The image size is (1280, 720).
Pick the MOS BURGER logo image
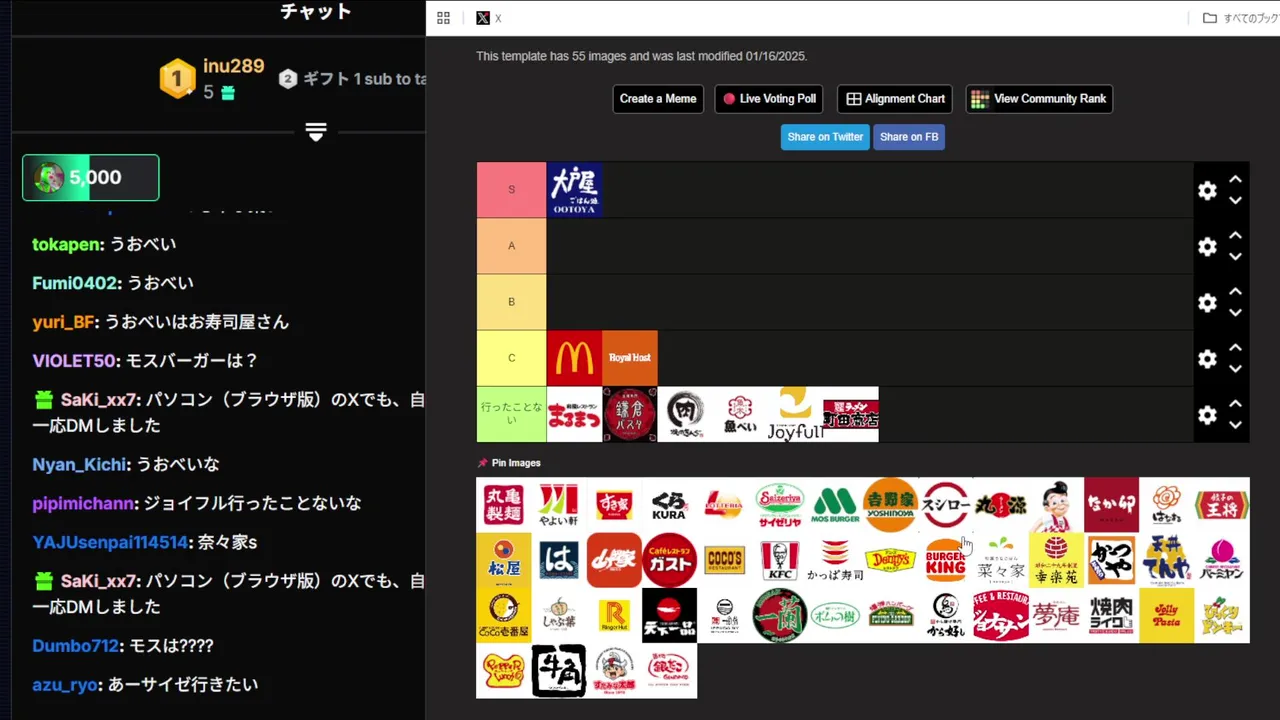835,505
